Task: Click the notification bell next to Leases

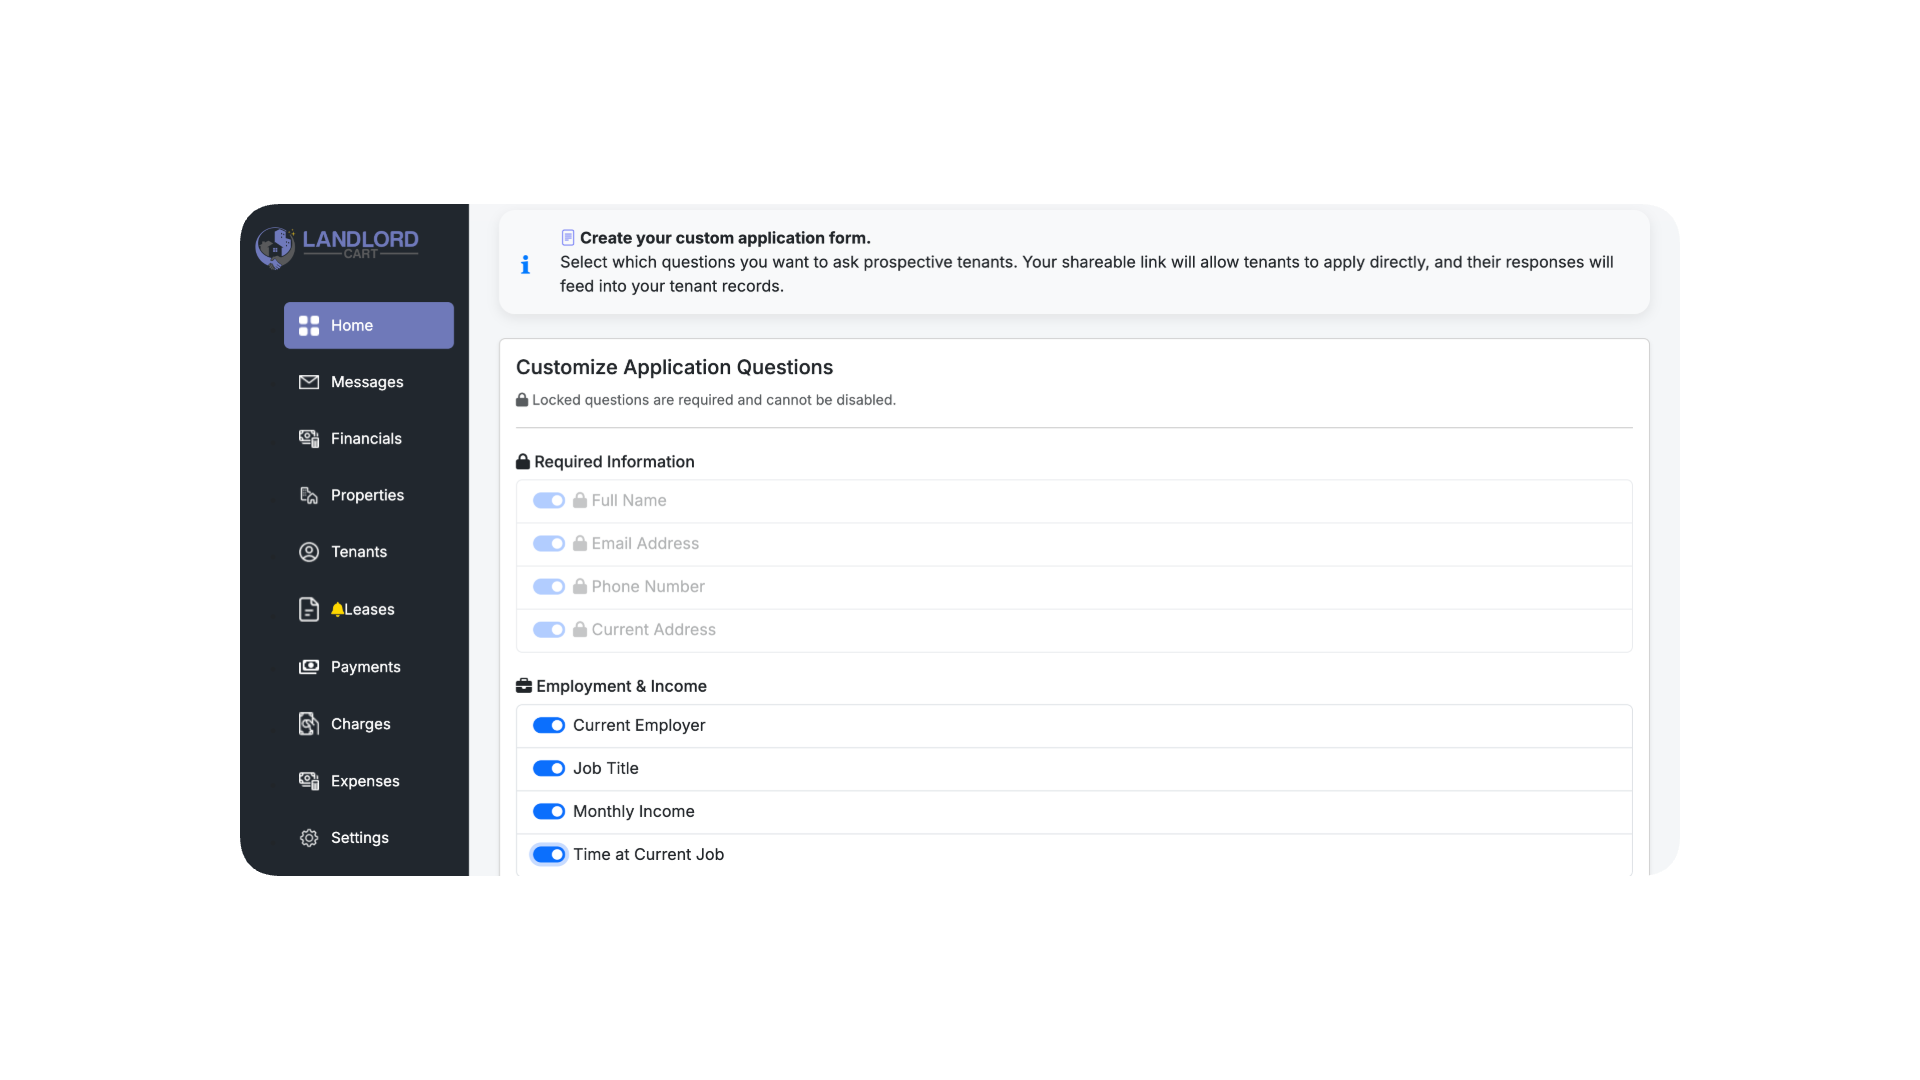Action: pyautogui.click(x=337, y=609)
